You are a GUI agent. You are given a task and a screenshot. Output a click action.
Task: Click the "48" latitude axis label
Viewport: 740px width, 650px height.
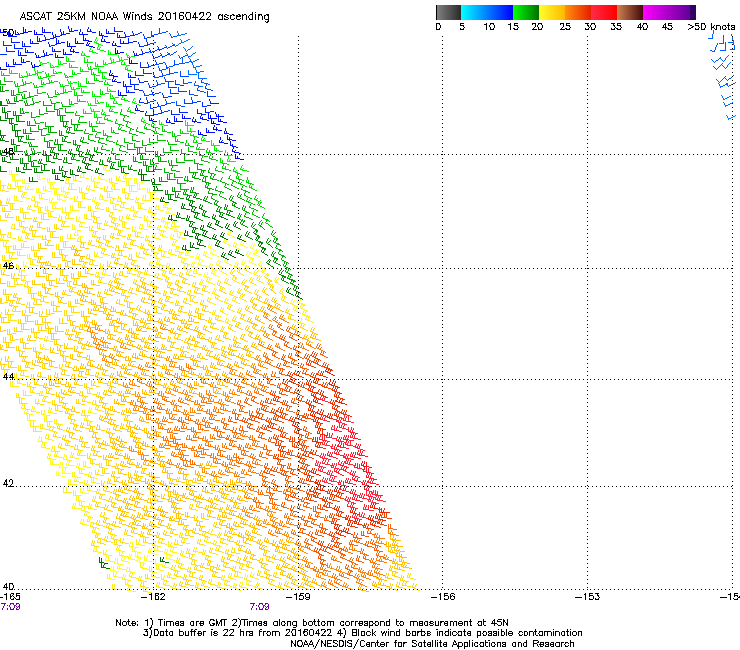click(x=8, y=152)
